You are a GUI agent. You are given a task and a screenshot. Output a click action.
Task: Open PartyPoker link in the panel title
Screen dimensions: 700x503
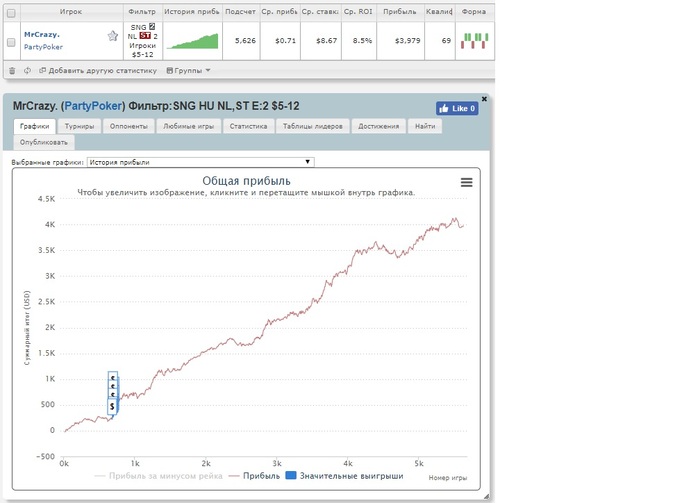93,106
